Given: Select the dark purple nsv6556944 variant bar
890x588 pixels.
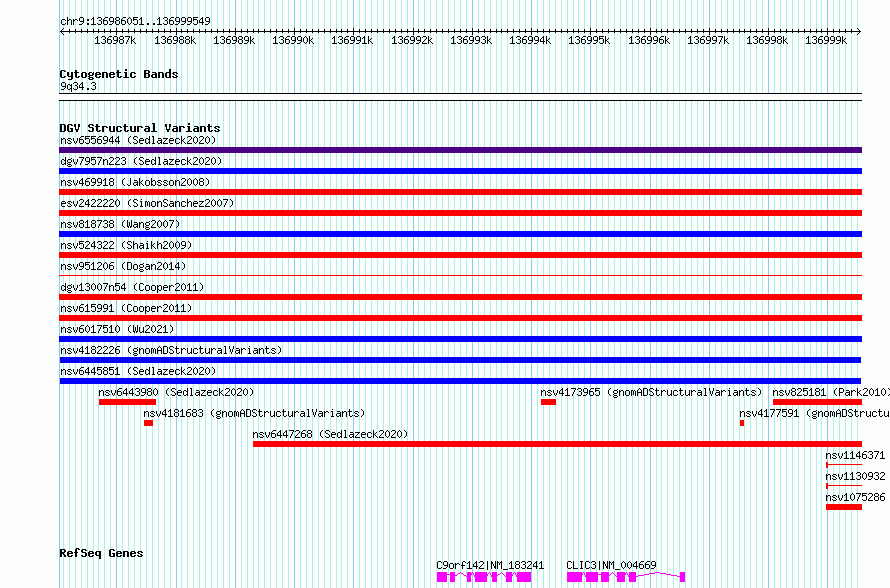Looking at the screenshot, I should pyautogui.click(x=460, y=150).
